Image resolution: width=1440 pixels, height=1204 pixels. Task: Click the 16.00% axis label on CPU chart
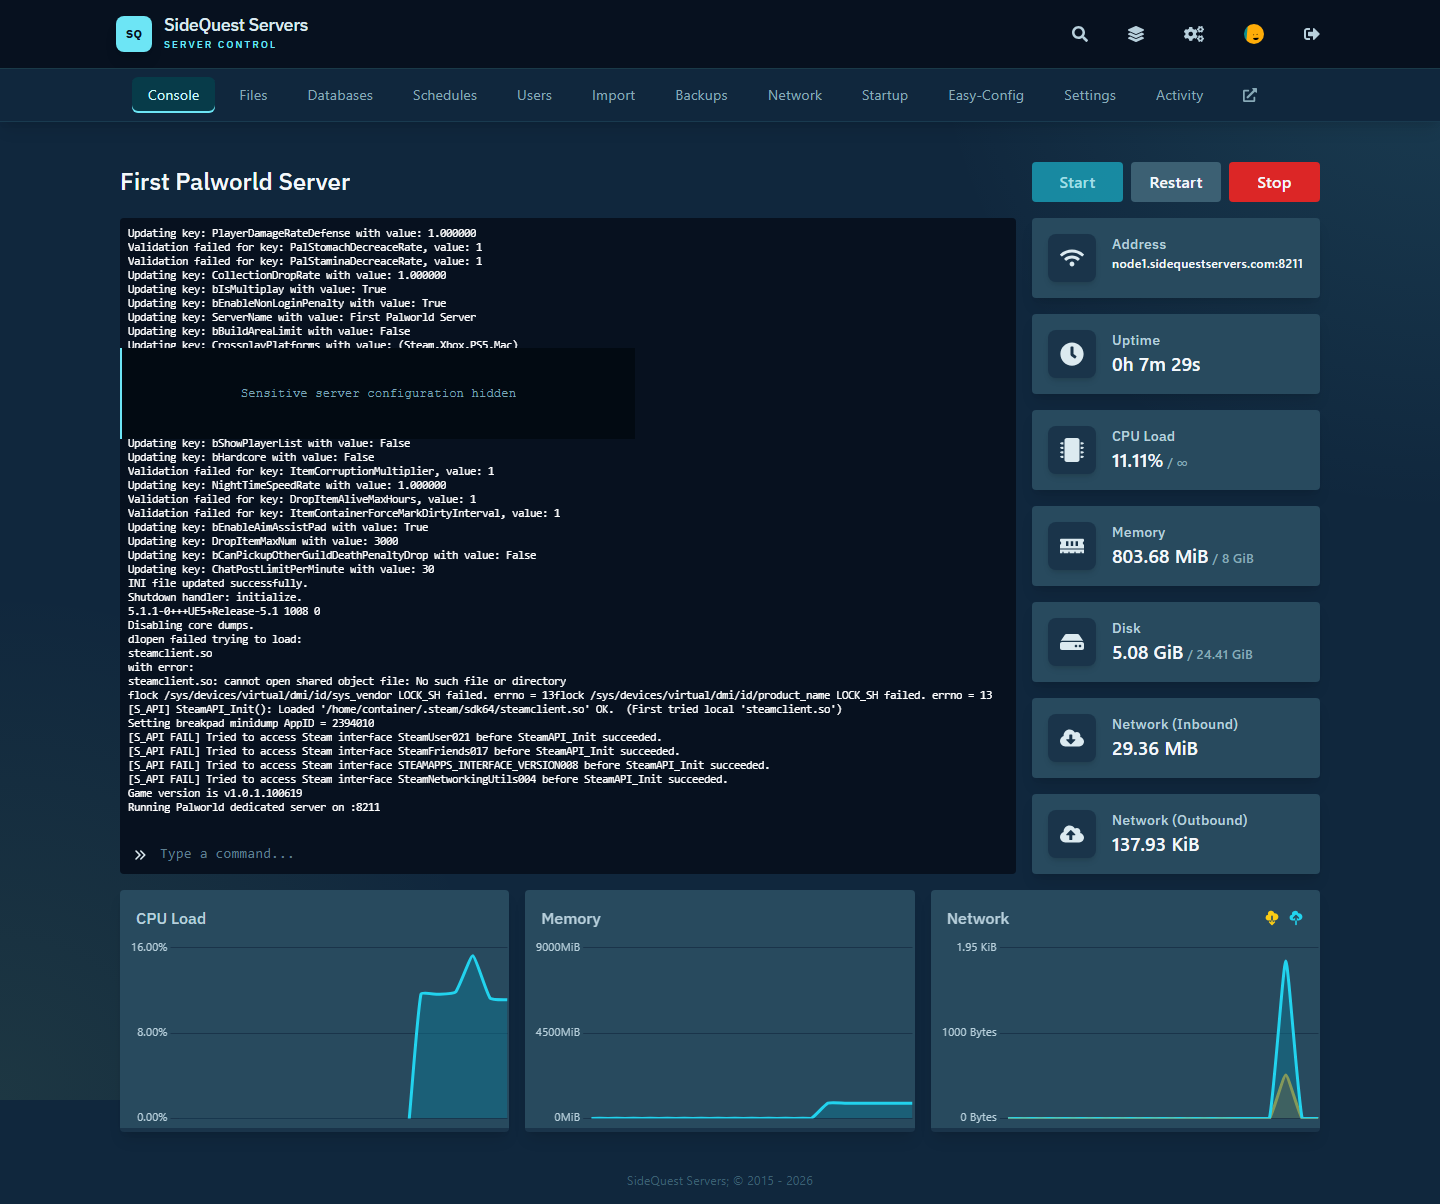point(149,947)
